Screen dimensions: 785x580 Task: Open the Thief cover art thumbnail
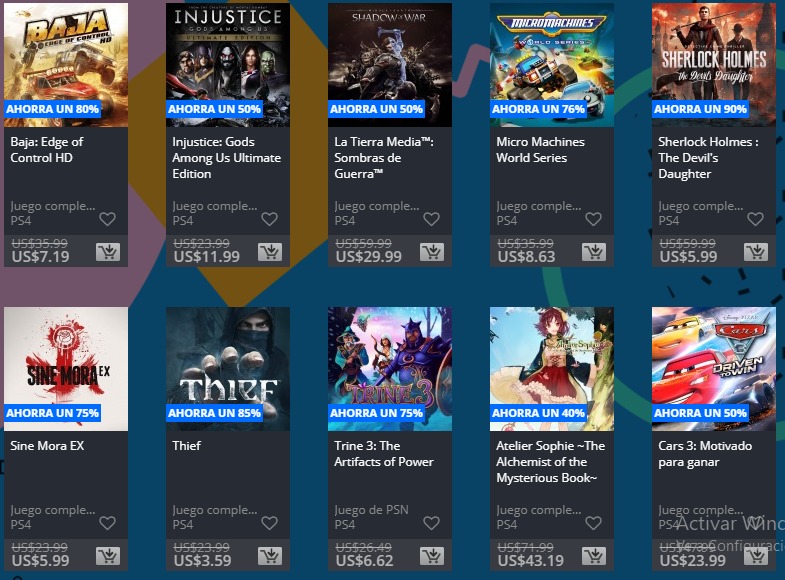coord(228,369)
